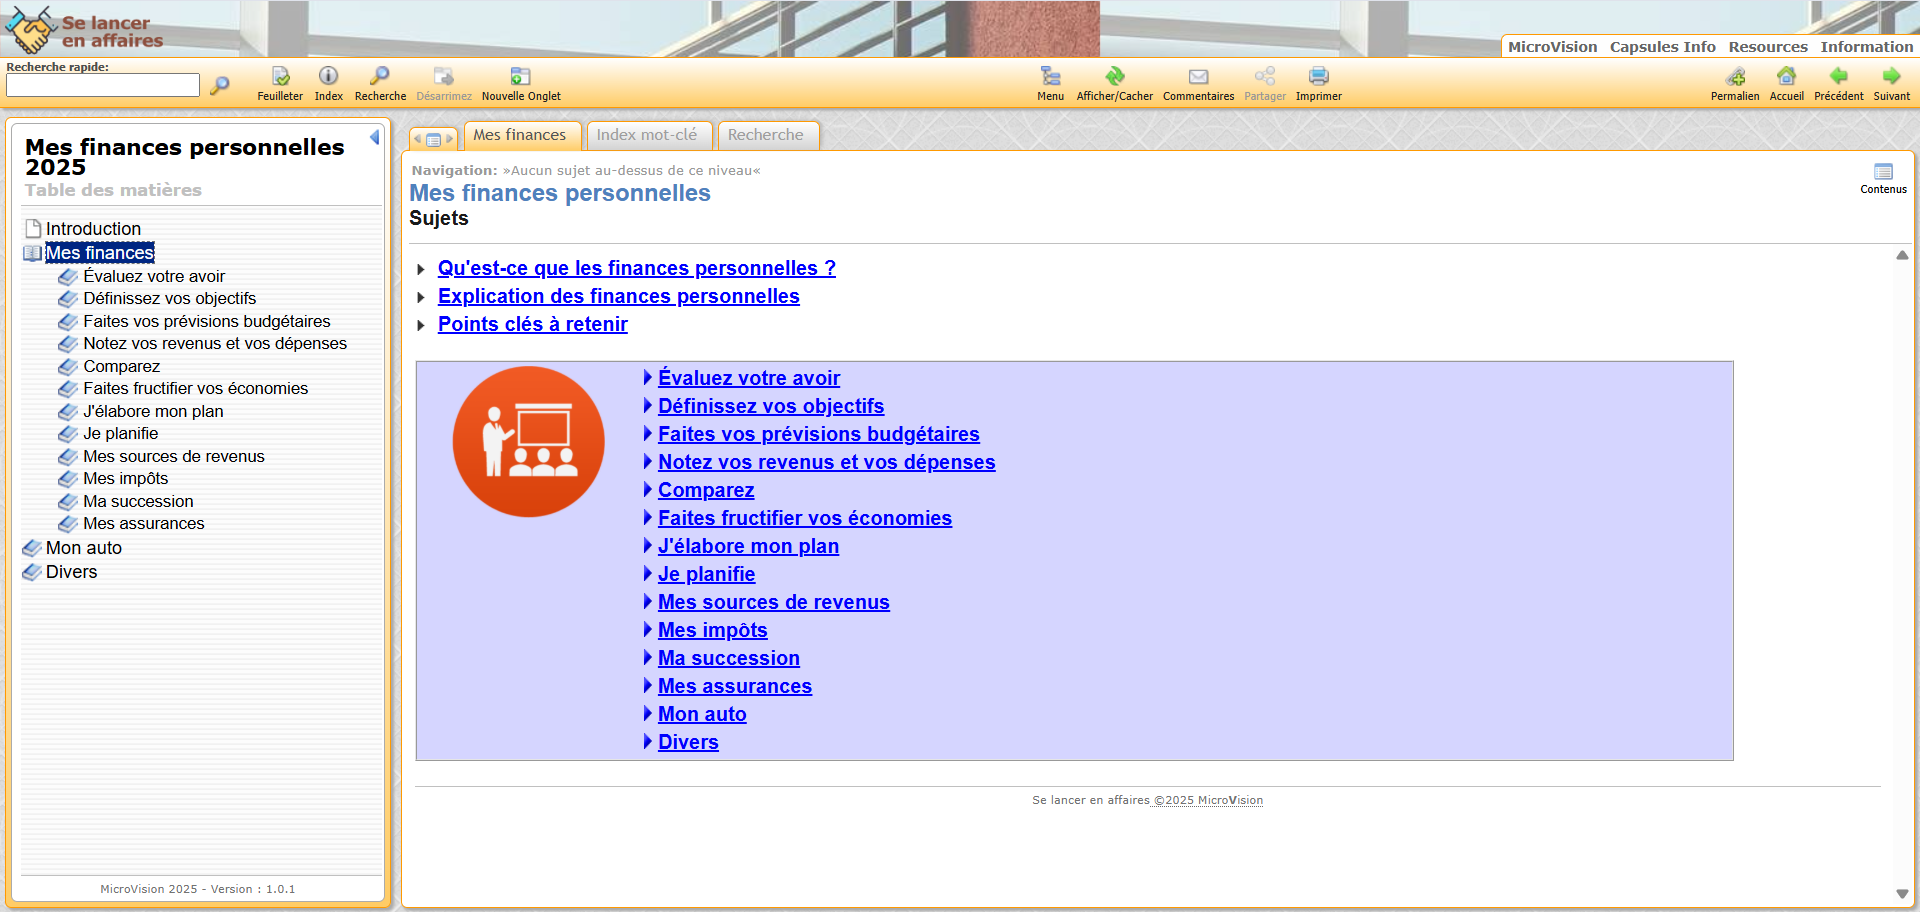Collapse the table of contents panel arrow

point(375,137)
